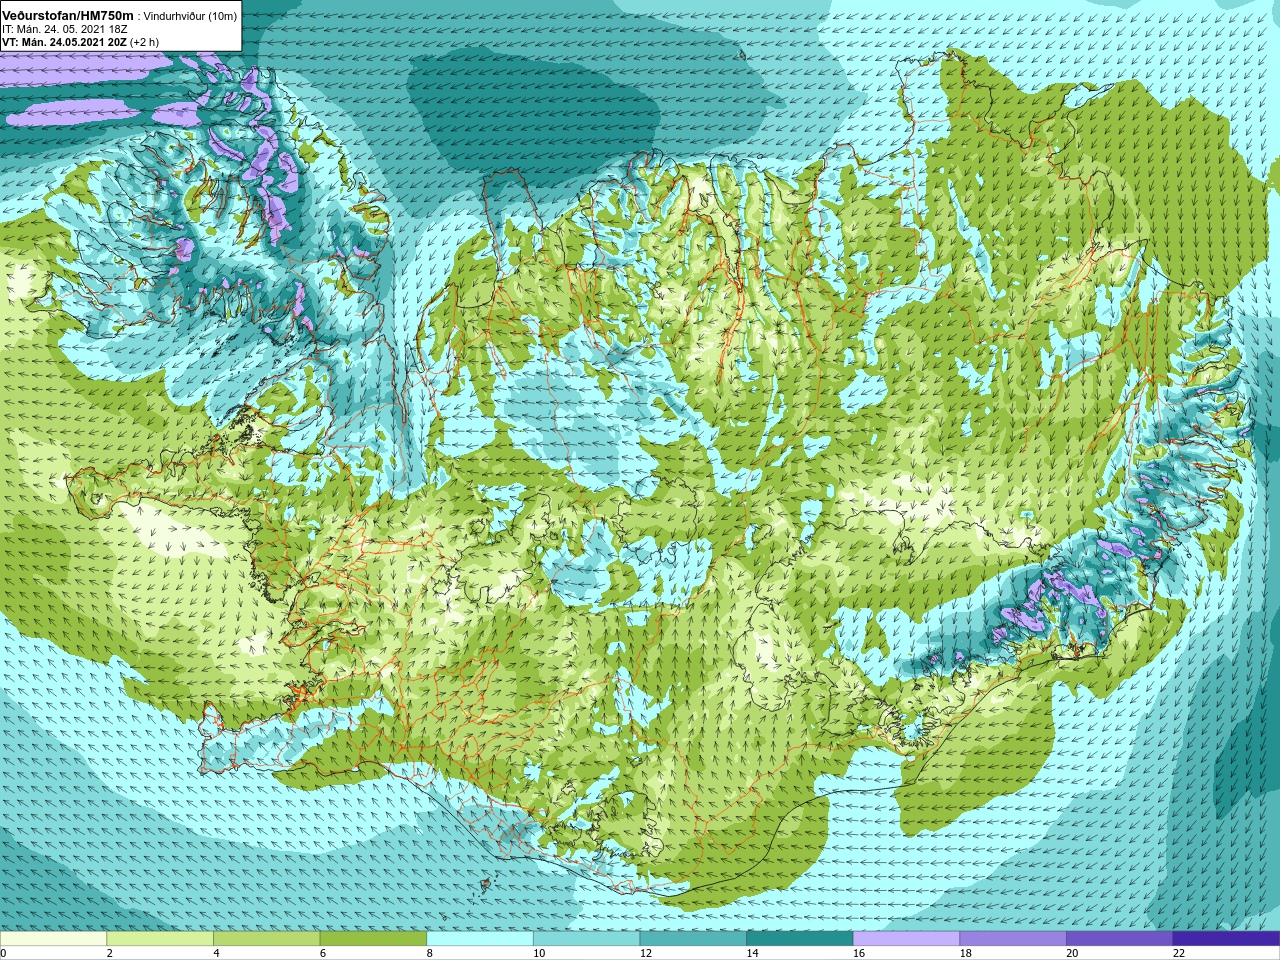Select the valid-time line 'VT: Mán. 24.05.2021 20Z'
Image resolution: width=1280 pixels, height=960 pixels.
coord(64,43)
